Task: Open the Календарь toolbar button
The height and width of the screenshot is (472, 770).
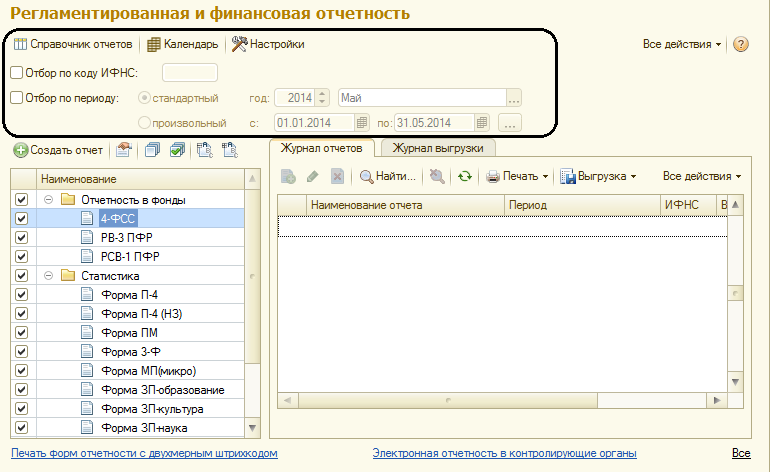Action: tap(183, 44)
